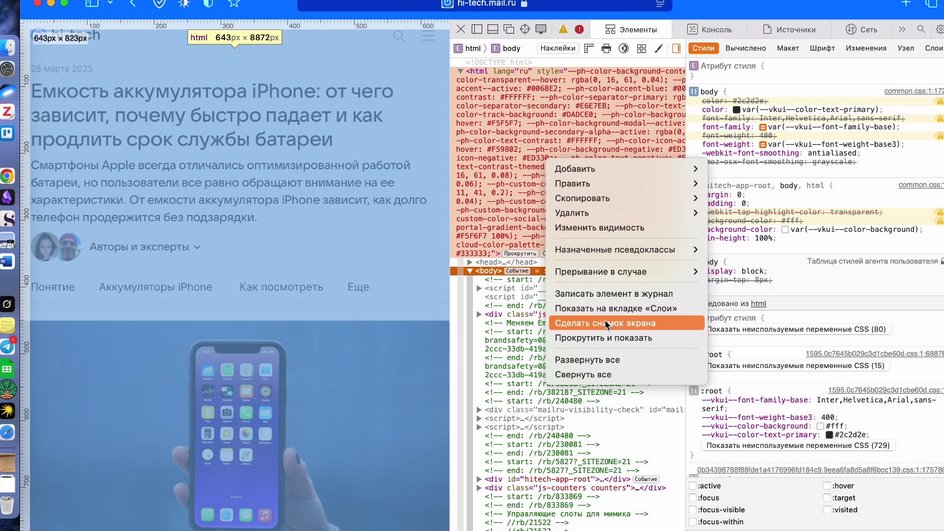This screenshot has width=944, height=531.
Task: Show errors via red exclamation icon
Action: click(x=579, y=29)
